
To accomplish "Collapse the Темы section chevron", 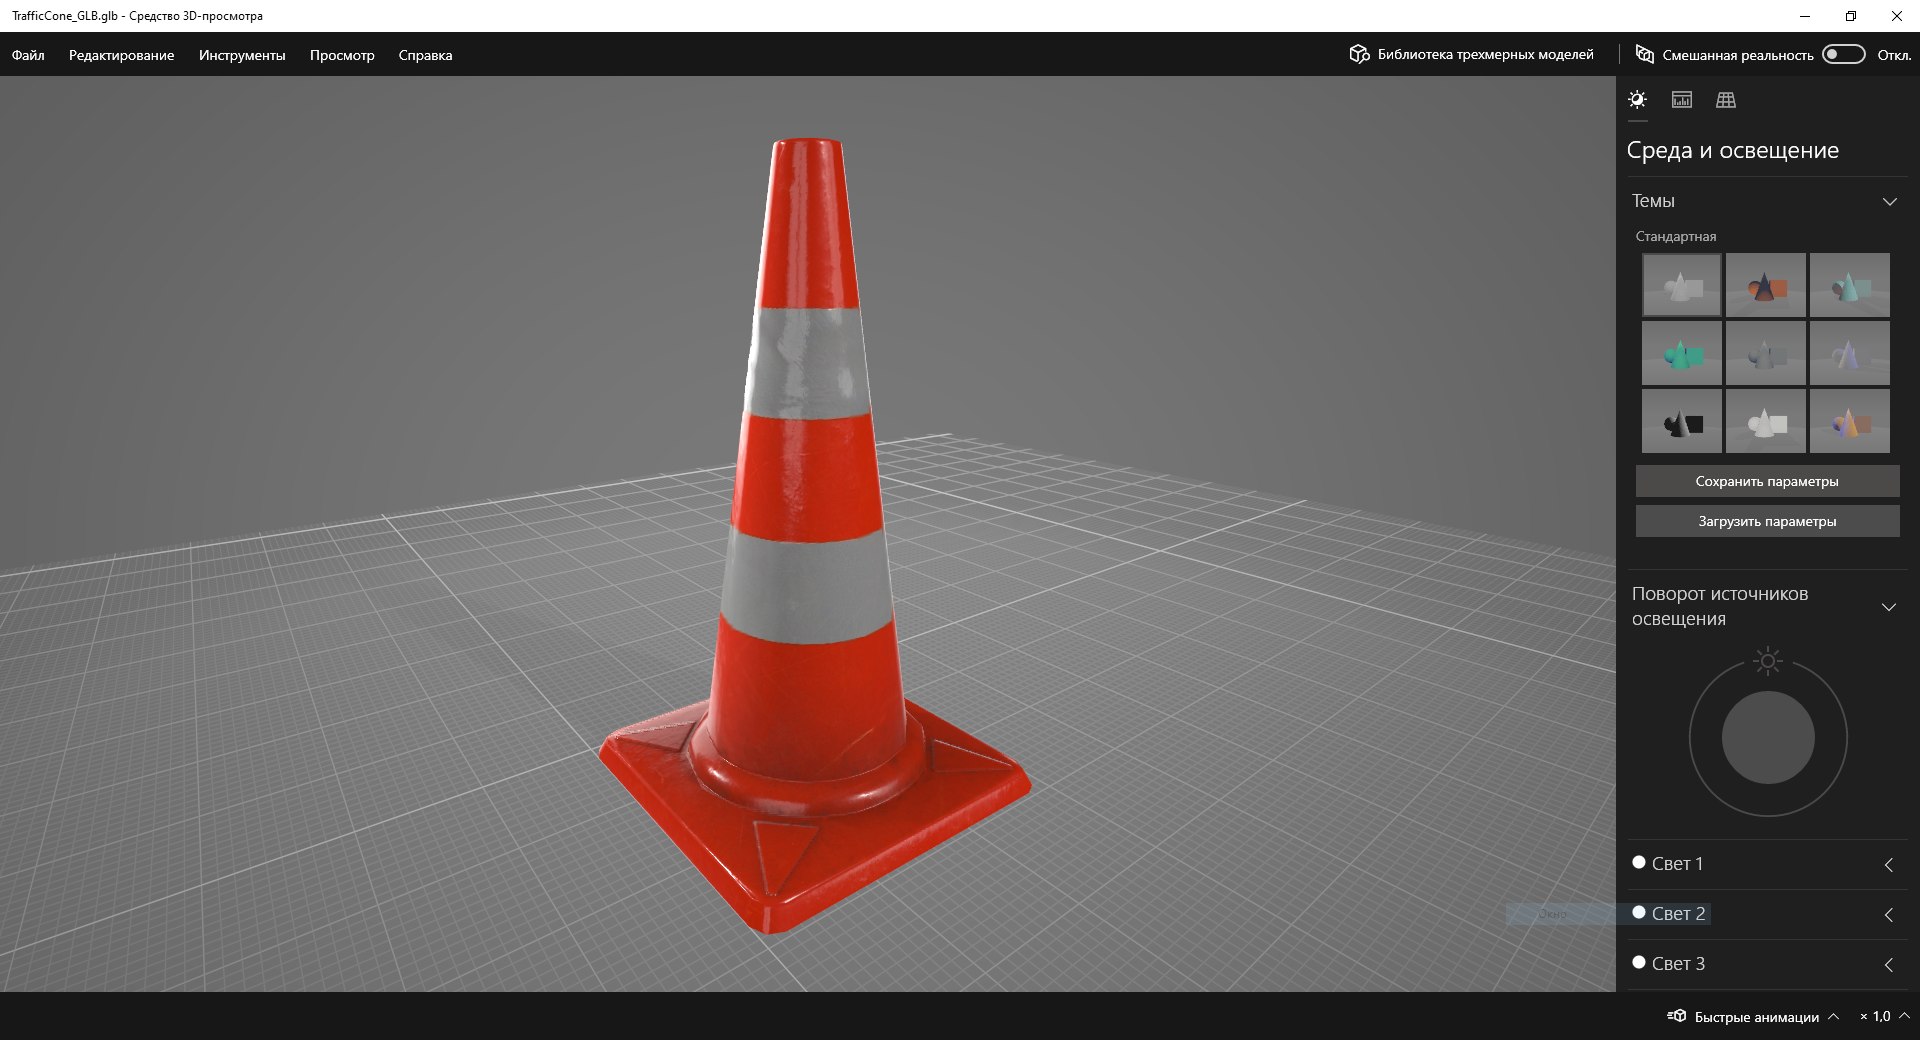I will click(1889, 202).
